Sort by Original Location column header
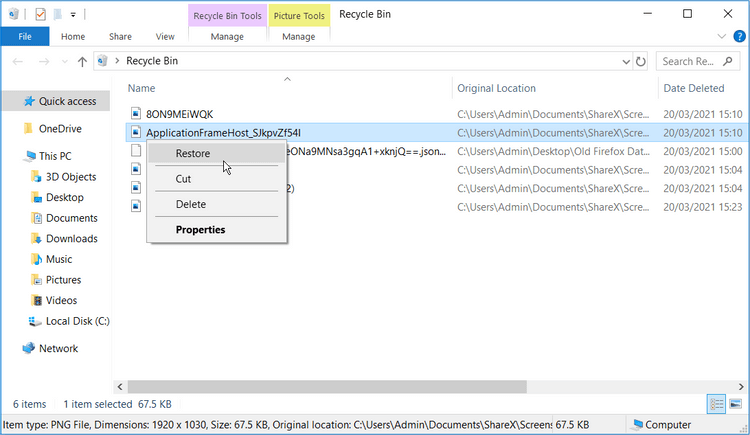 [496, 89]
